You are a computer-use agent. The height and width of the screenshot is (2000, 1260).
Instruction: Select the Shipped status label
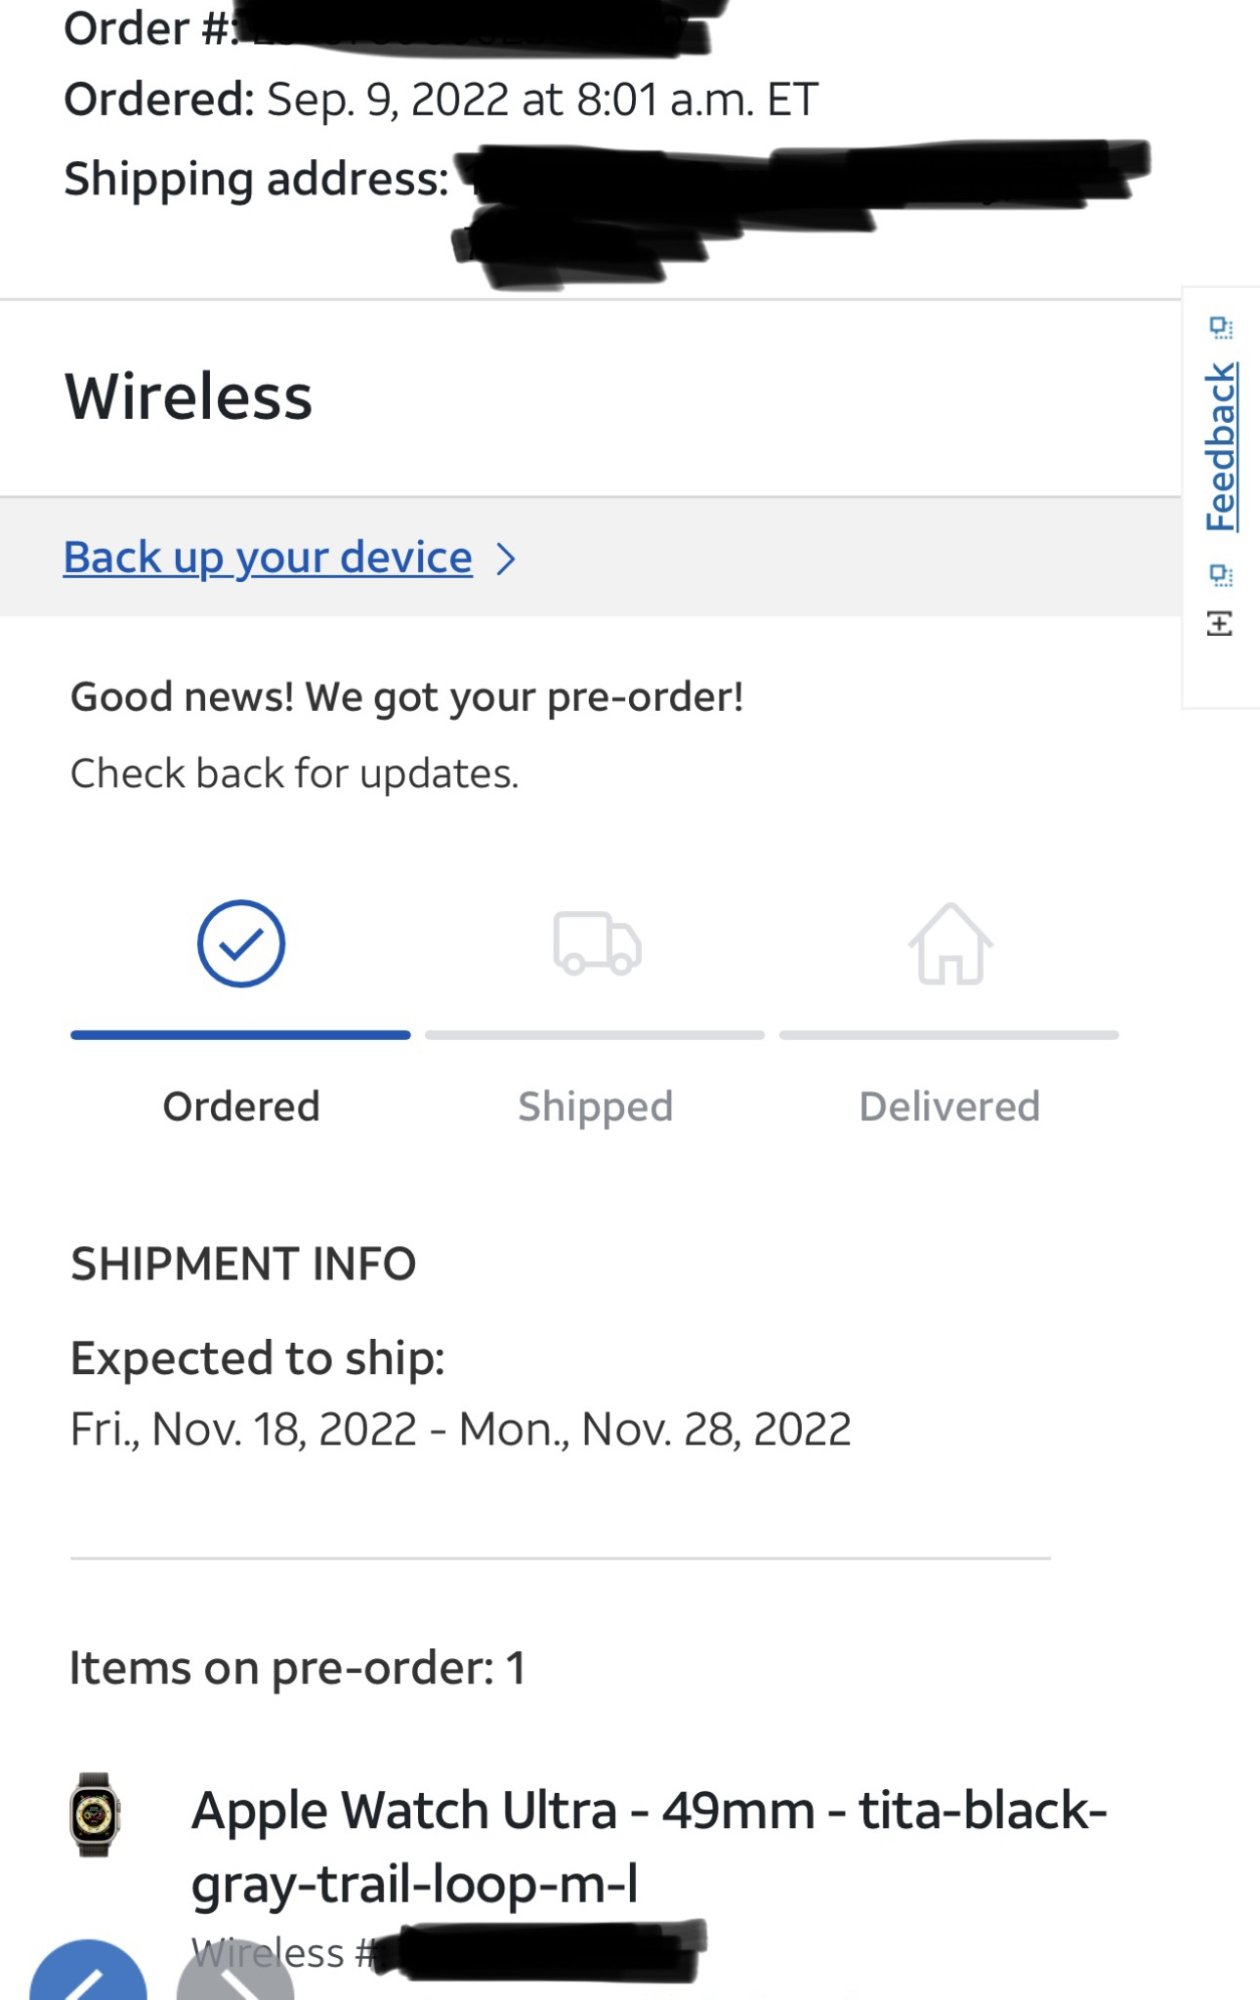pyautogui.click(x=595, y=1107)
